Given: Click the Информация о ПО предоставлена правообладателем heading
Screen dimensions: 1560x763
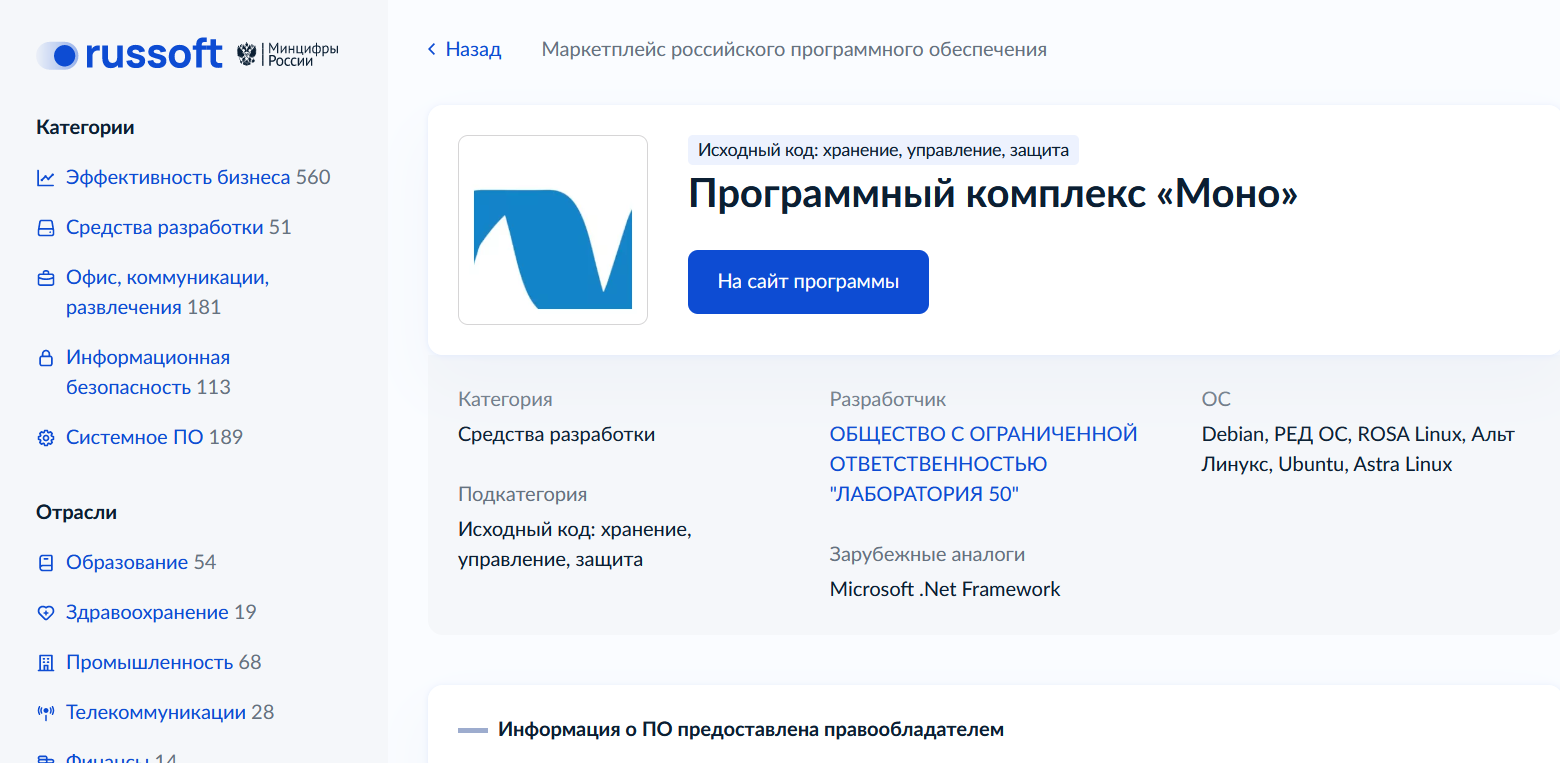Looking at the screenshot, I should [x=751, y=729].
